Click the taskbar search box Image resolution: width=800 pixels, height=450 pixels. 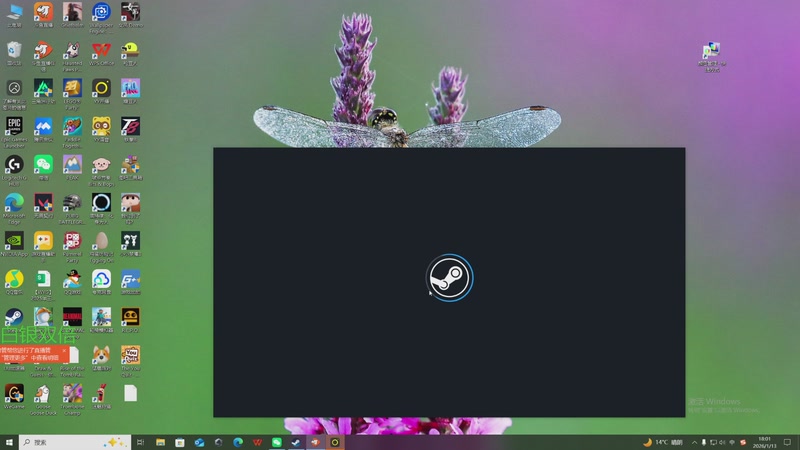click(75, 442)
